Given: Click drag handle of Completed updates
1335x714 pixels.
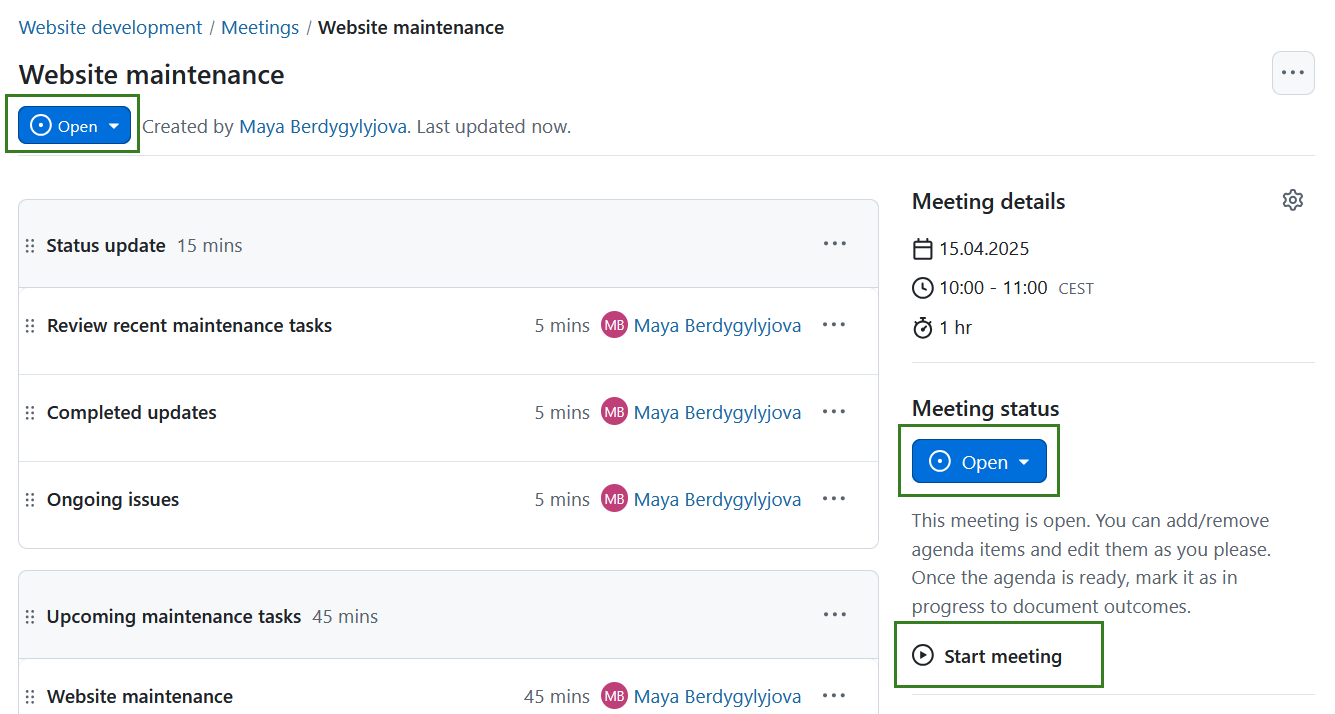Looking at the screenshot, I should coord(30,413).
